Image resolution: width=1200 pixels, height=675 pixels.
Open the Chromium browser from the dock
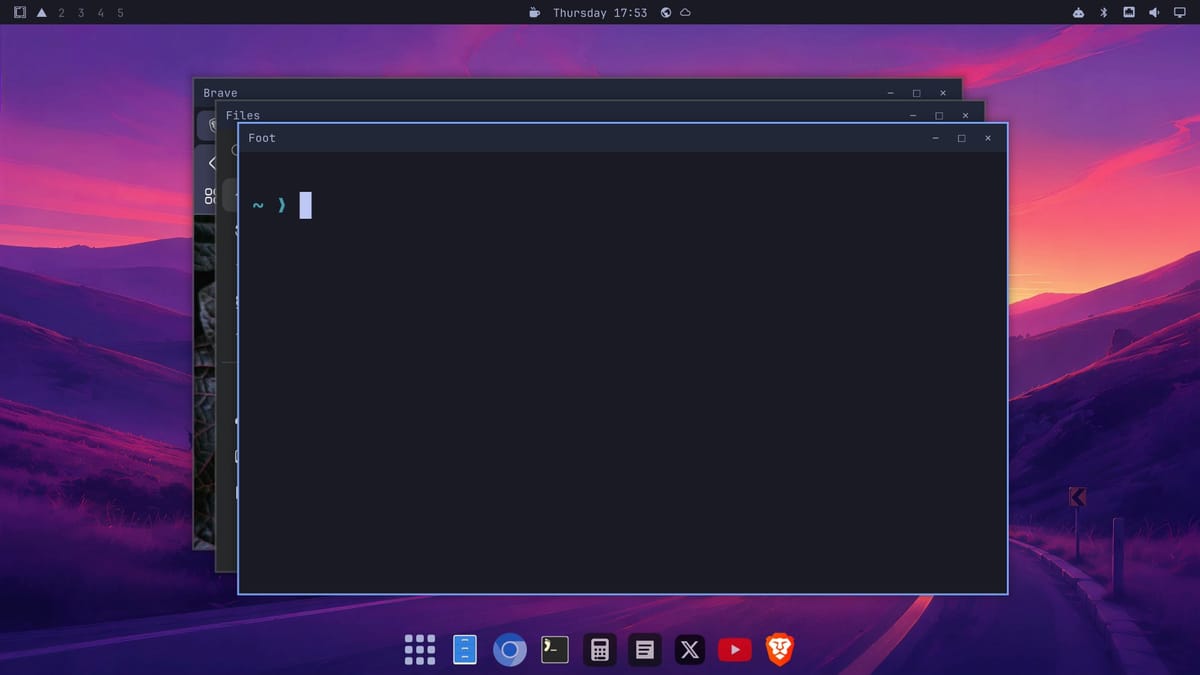(x=510, y=650)
